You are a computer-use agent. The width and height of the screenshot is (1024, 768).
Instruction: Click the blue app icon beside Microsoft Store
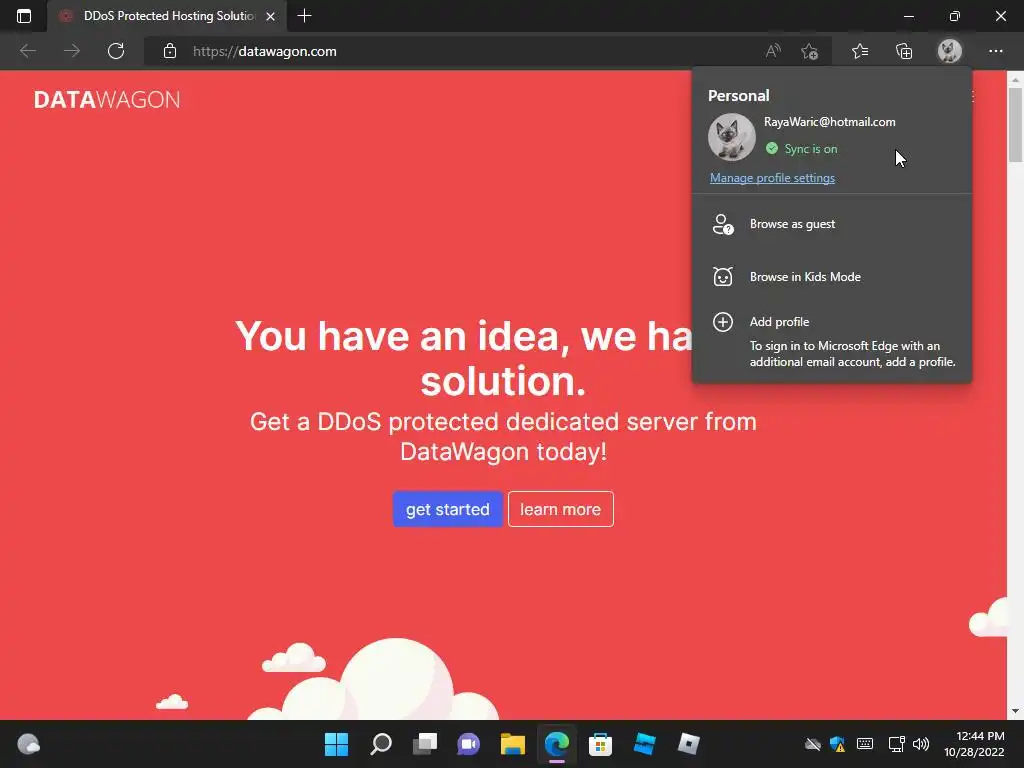645,744
